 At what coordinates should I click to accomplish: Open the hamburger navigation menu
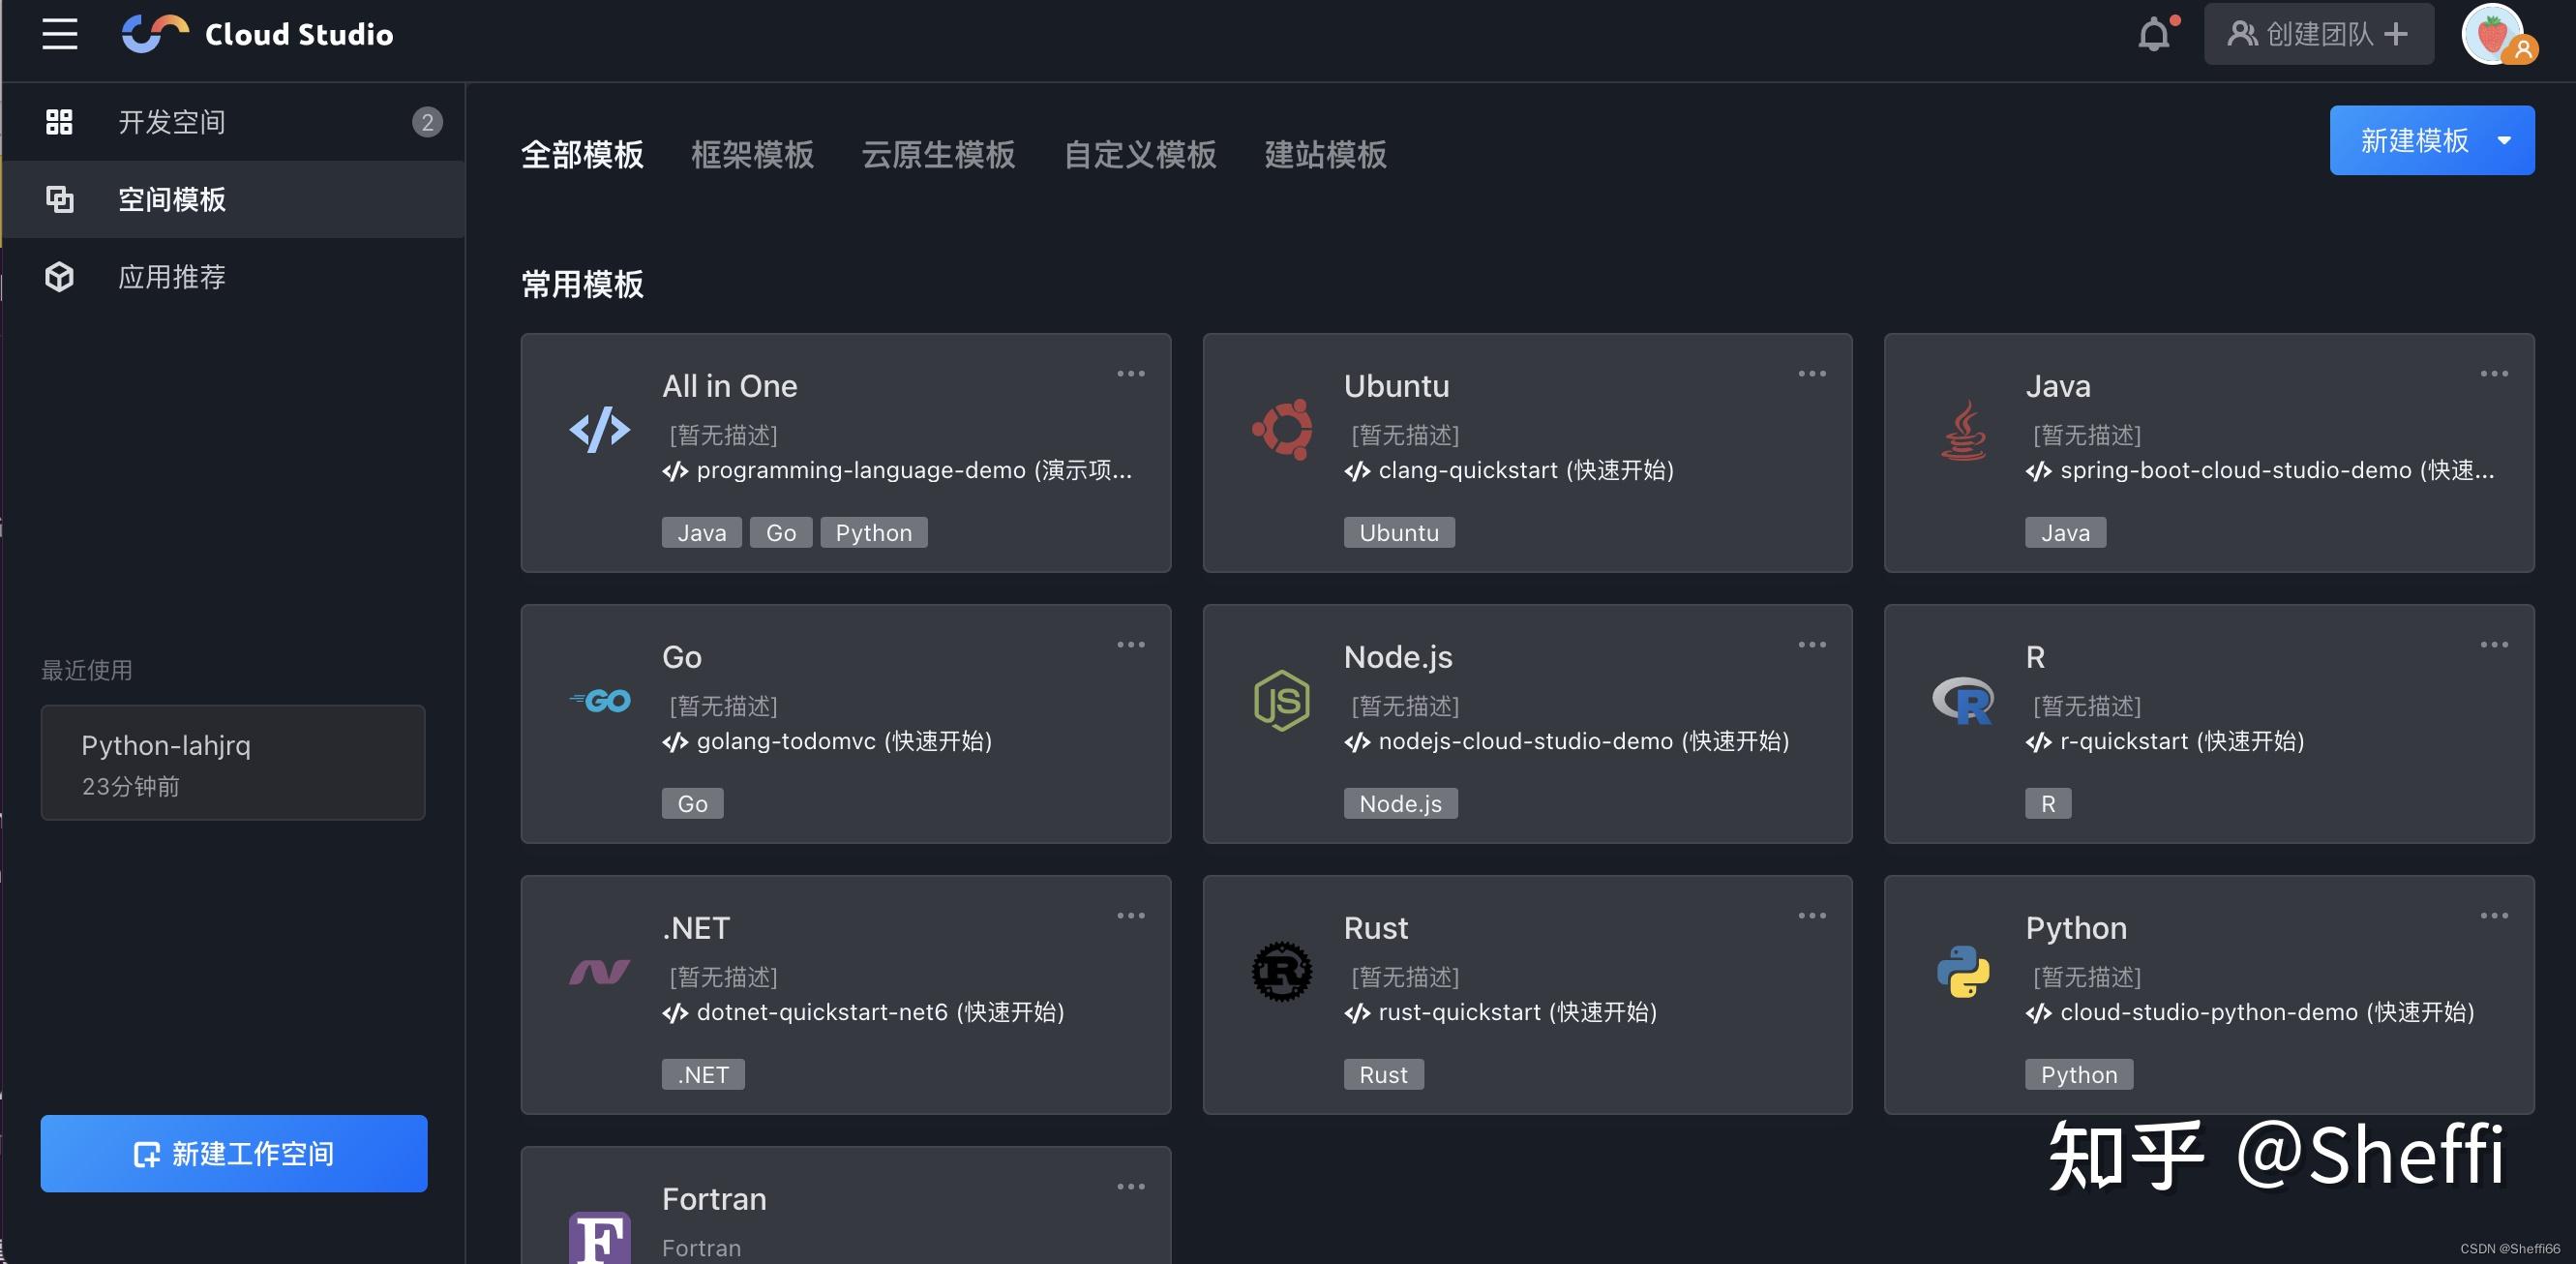tap(59, 33)
